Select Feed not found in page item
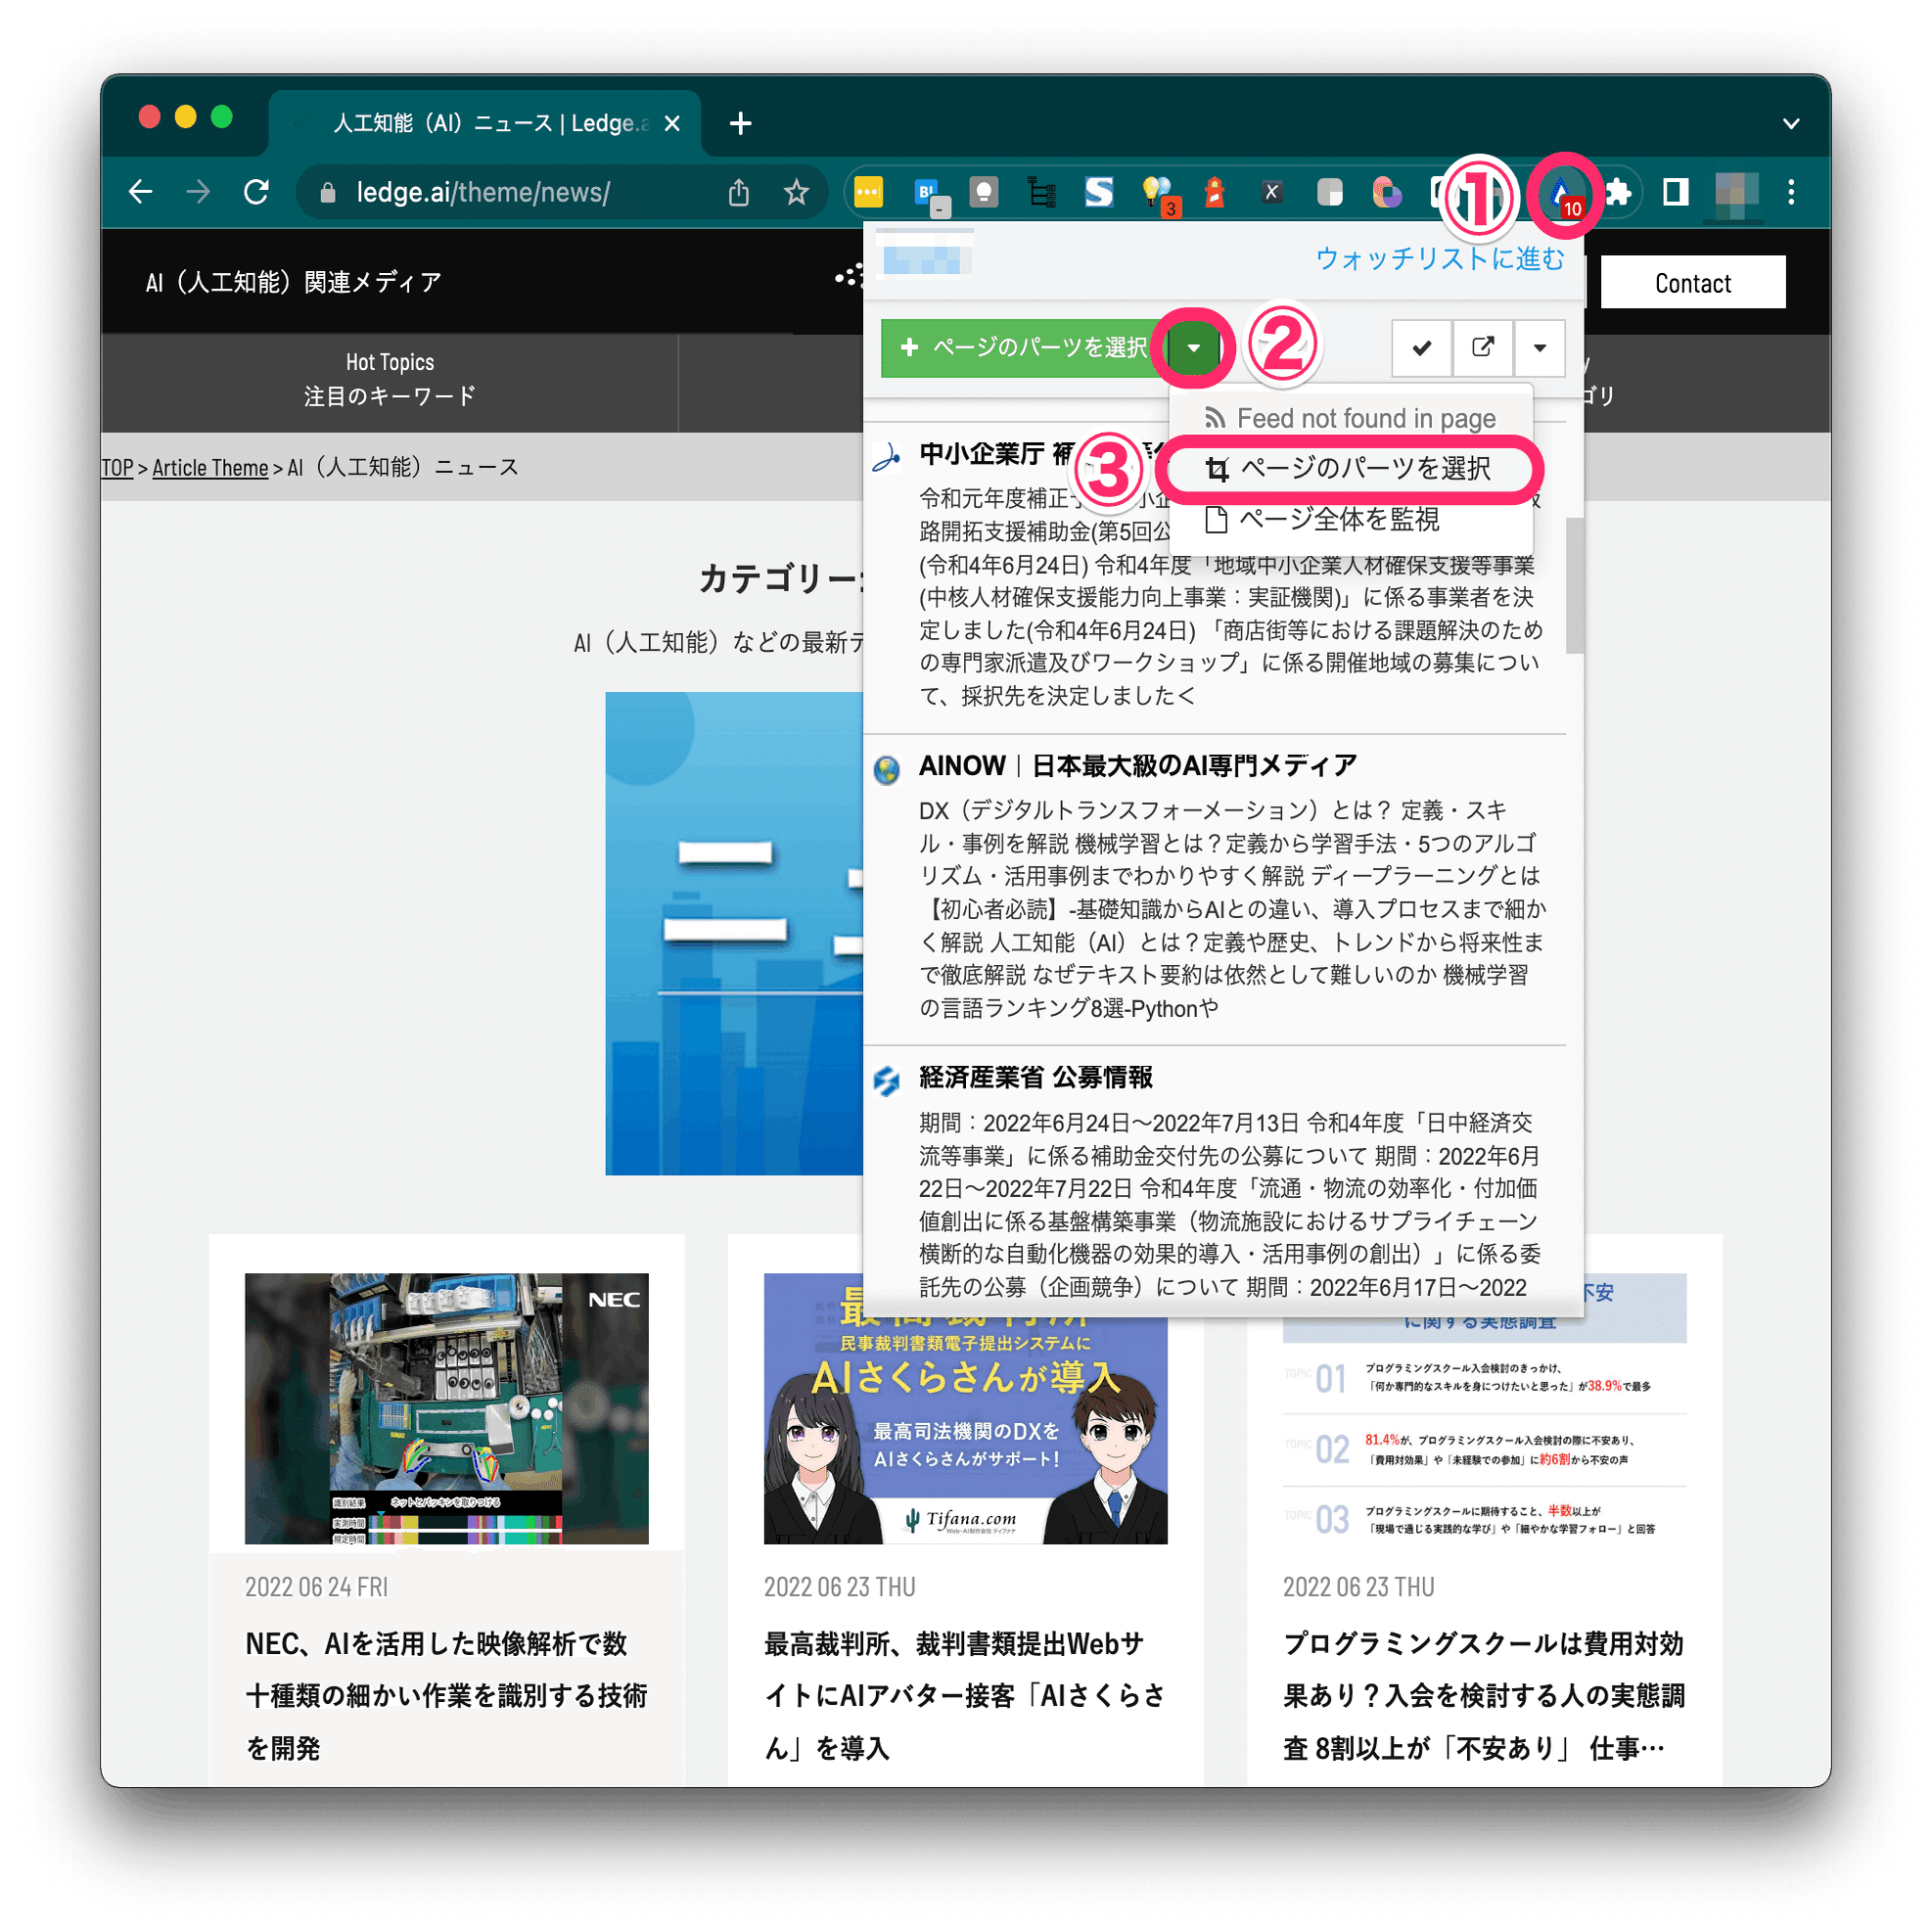The height and width of the screenshot is (1932, 1932). [1351, 418]
